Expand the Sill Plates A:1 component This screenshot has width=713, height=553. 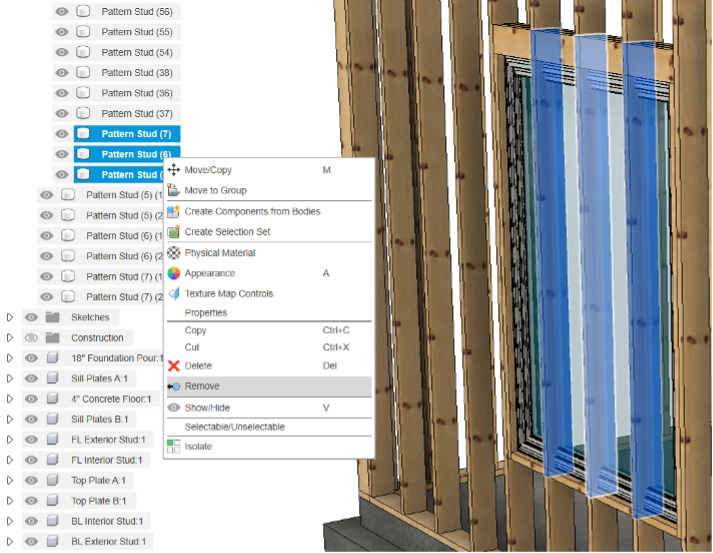tap(10, 378)
